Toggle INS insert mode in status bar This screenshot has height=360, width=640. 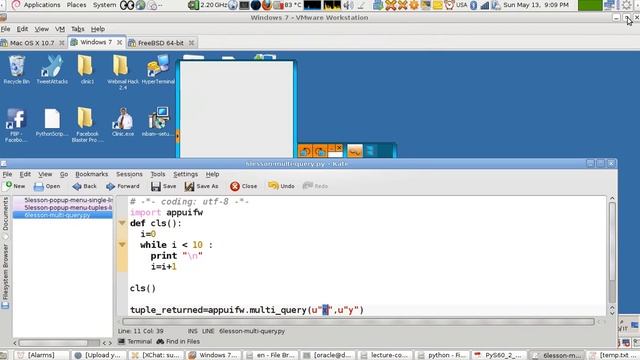[192, 331]
